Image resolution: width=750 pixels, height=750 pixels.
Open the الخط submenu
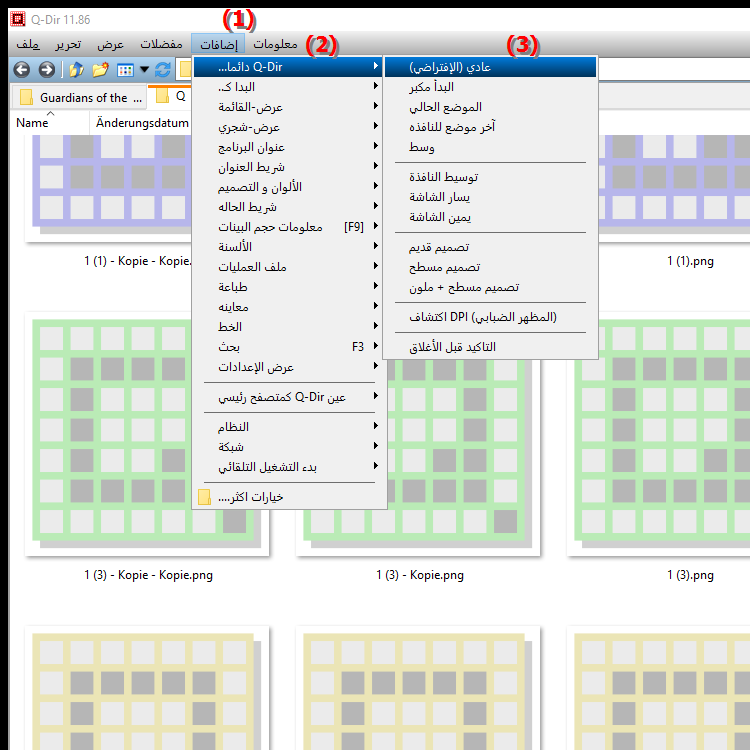tap(288, 327)
